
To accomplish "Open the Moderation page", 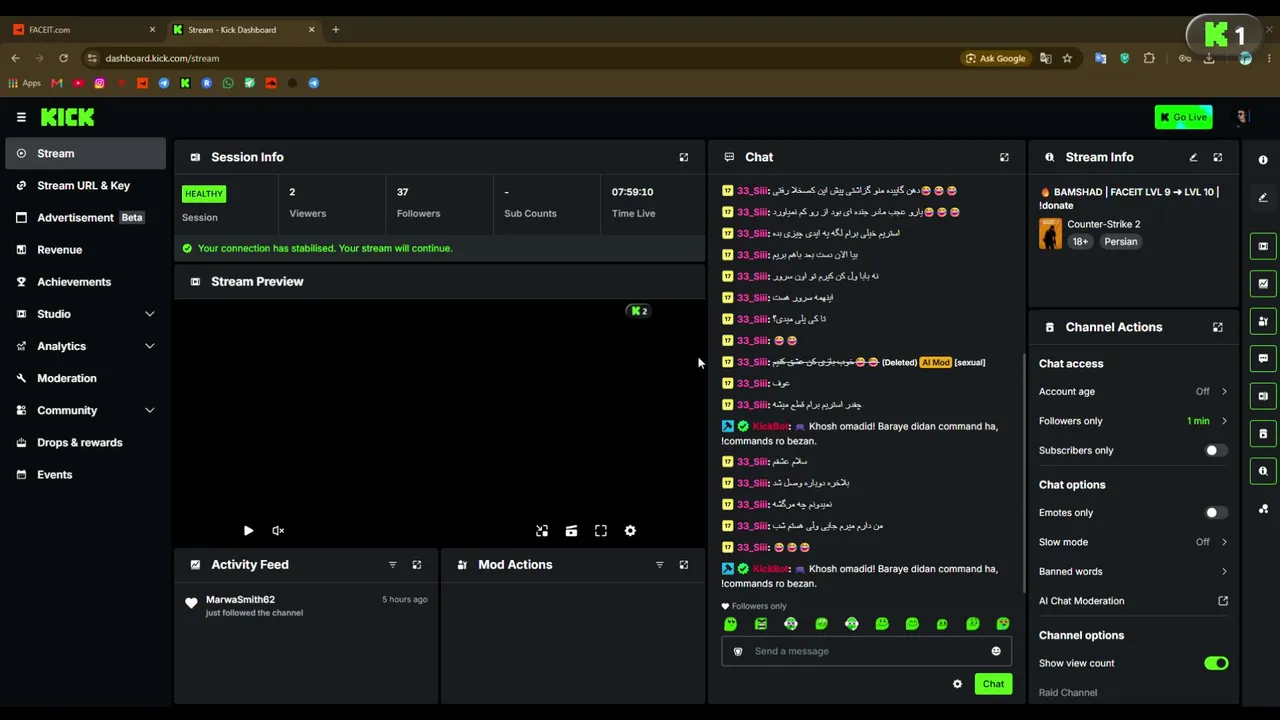I will [85, 378].
